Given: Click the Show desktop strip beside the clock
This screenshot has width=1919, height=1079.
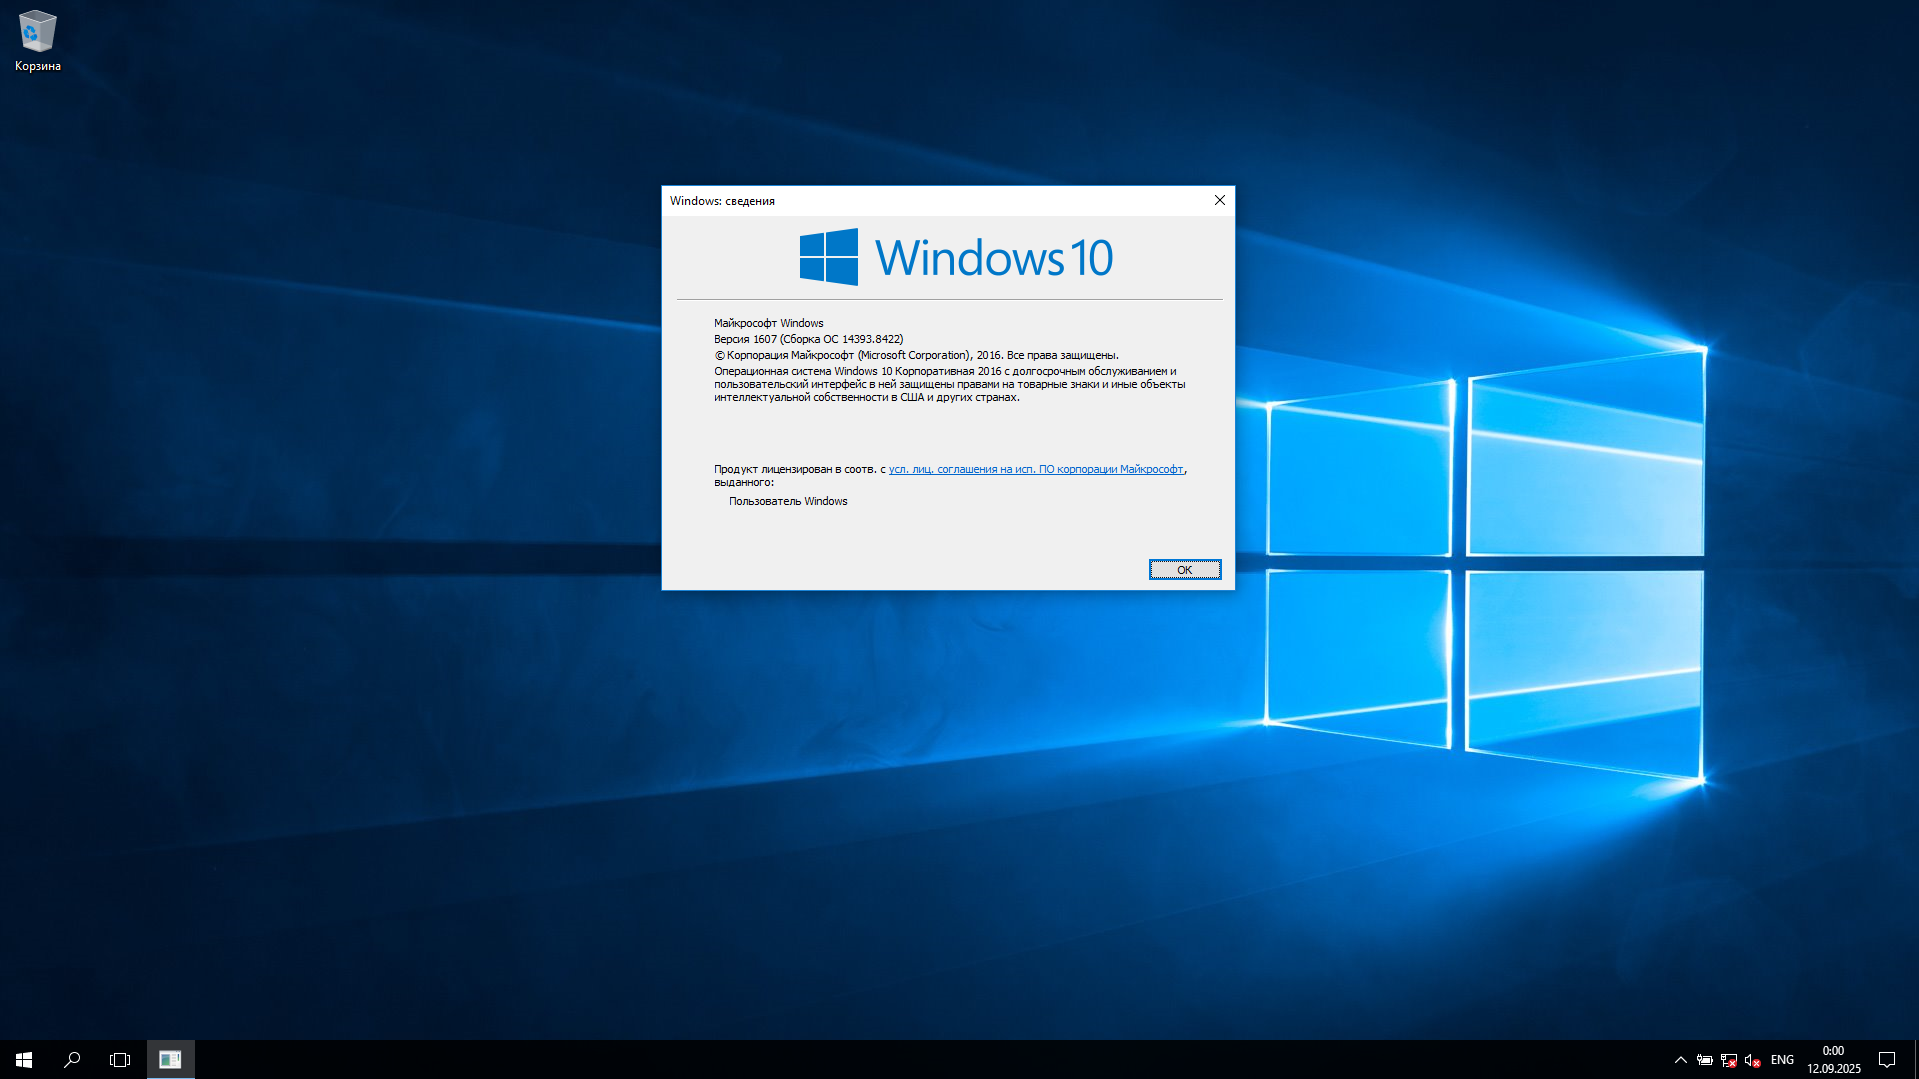Looking at the screenshot, I should click(x=1916, y=1060).
